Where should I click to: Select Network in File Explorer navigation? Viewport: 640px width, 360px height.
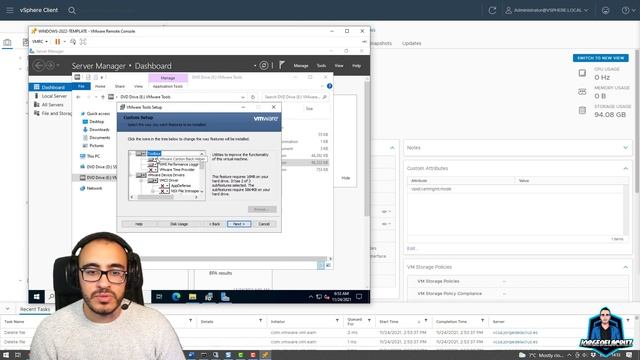point(91,188)
